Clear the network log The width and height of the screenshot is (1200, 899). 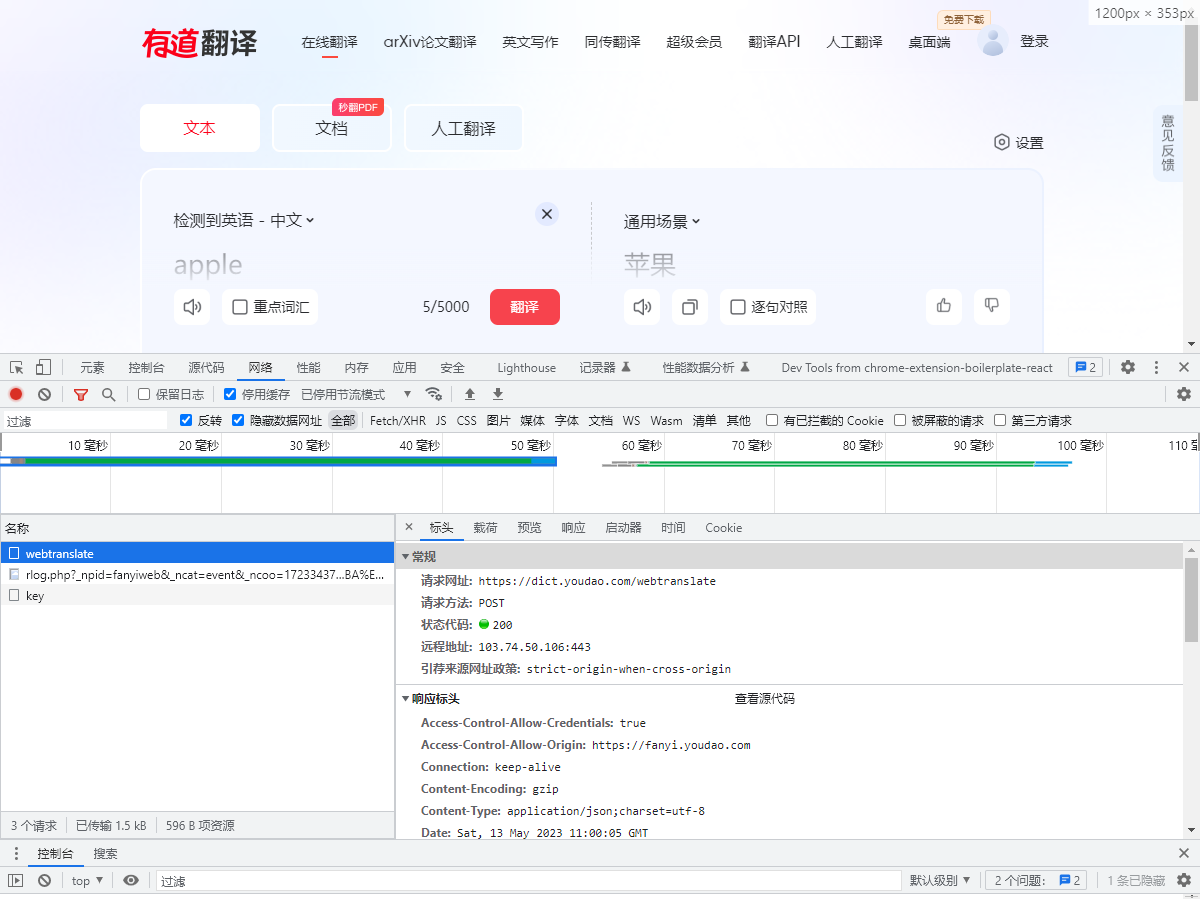click(x=44, y=394)
